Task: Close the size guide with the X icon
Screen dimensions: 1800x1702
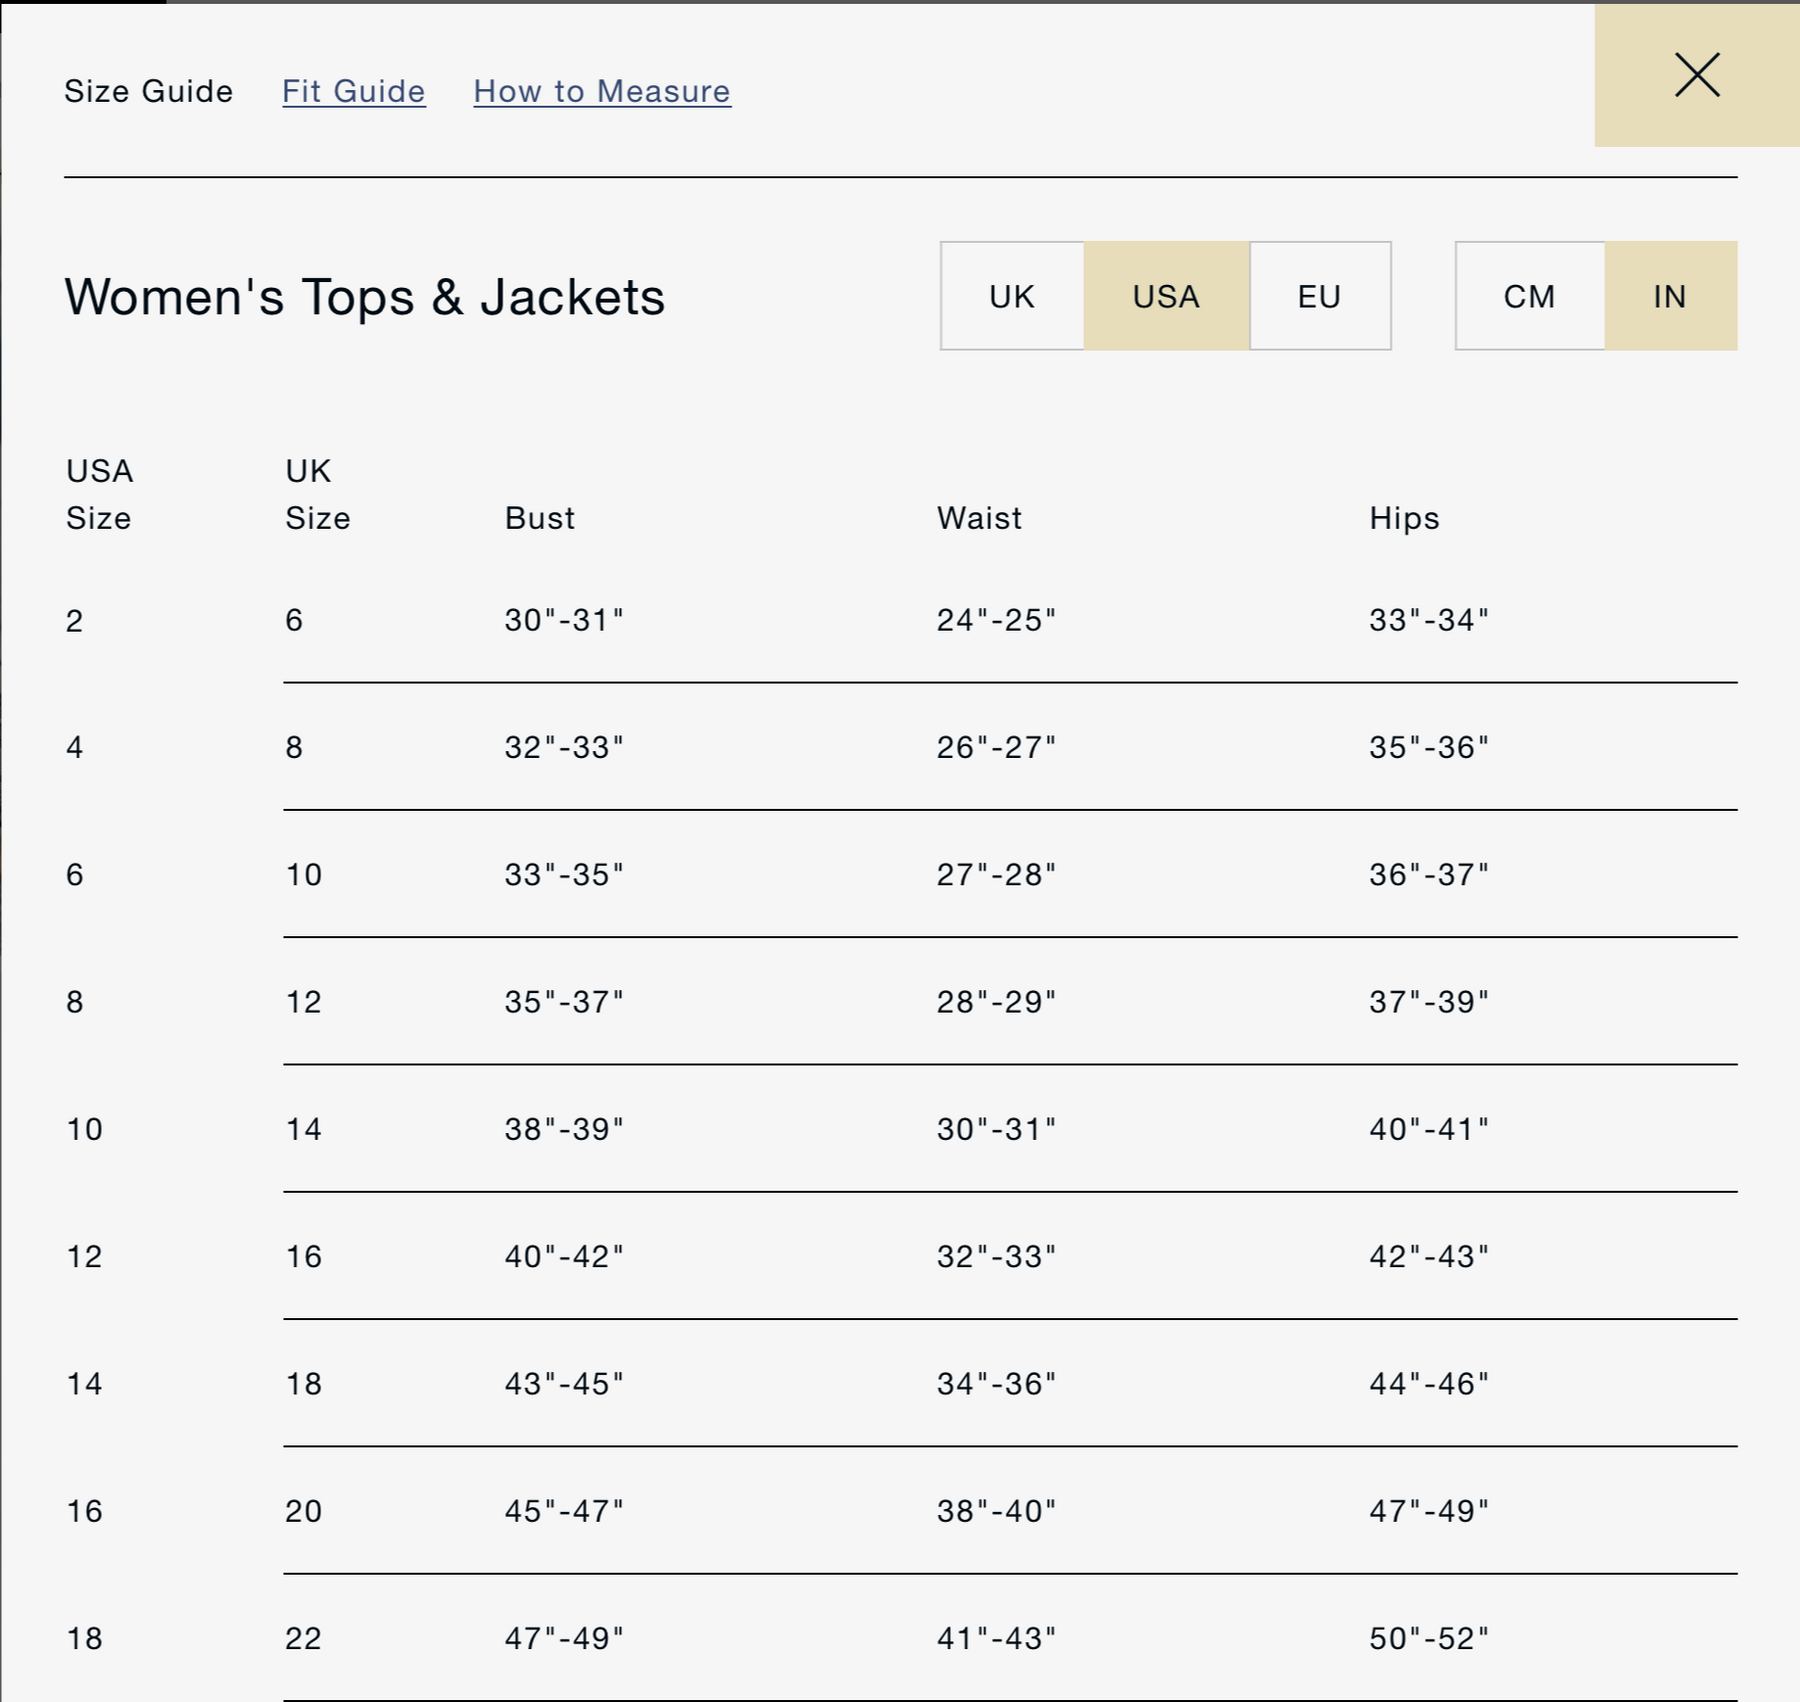Action: tap(1696, 75)
